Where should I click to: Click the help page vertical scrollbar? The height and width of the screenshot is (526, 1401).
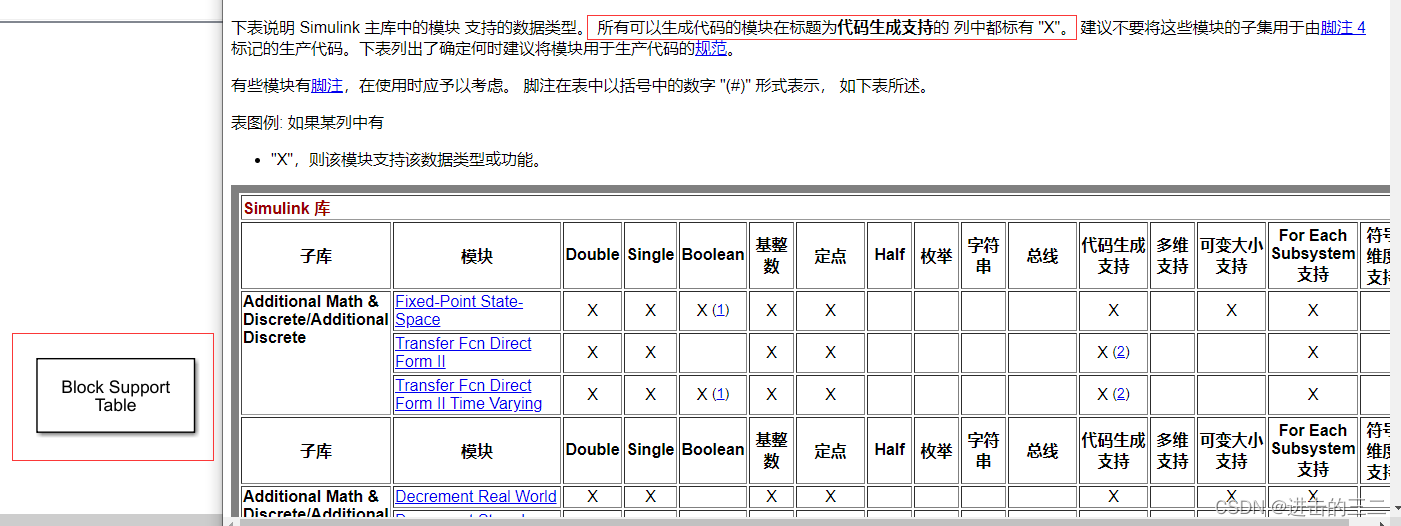coord(1395,258)
